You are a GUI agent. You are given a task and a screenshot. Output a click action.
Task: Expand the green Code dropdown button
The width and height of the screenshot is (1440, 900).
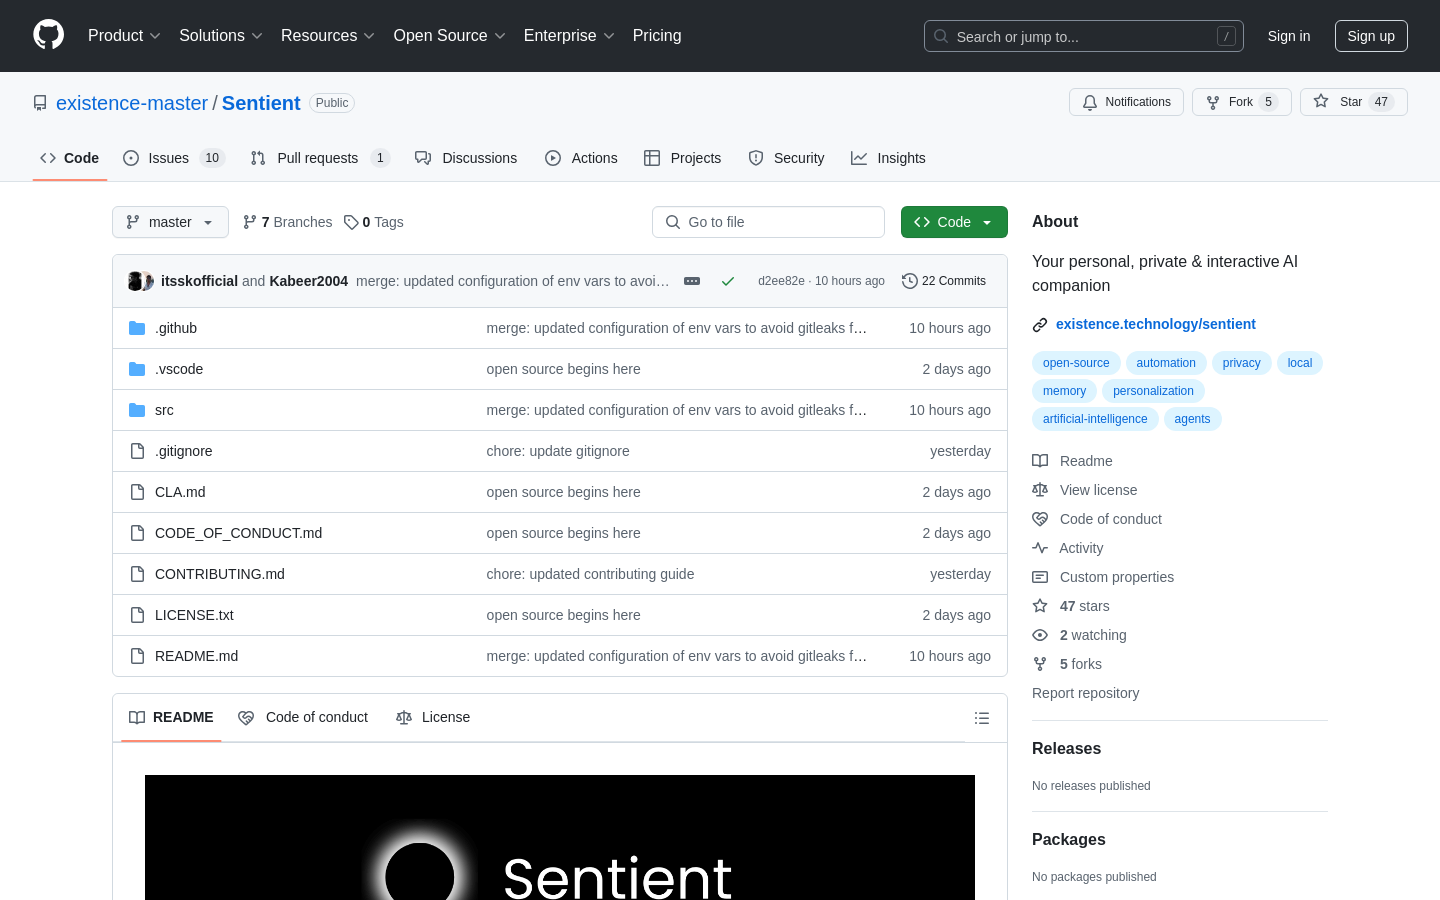click(954, 222)
